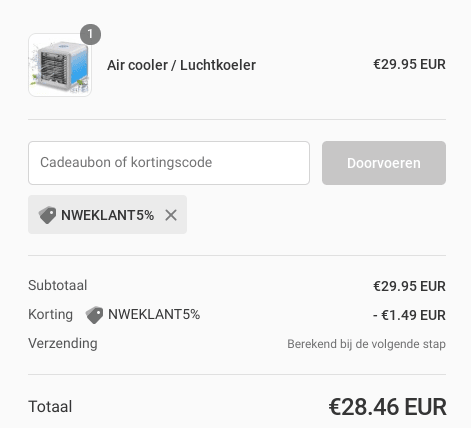
Task: Click the NWEKLANT5% text in Korting row
Action: (154, 314)
